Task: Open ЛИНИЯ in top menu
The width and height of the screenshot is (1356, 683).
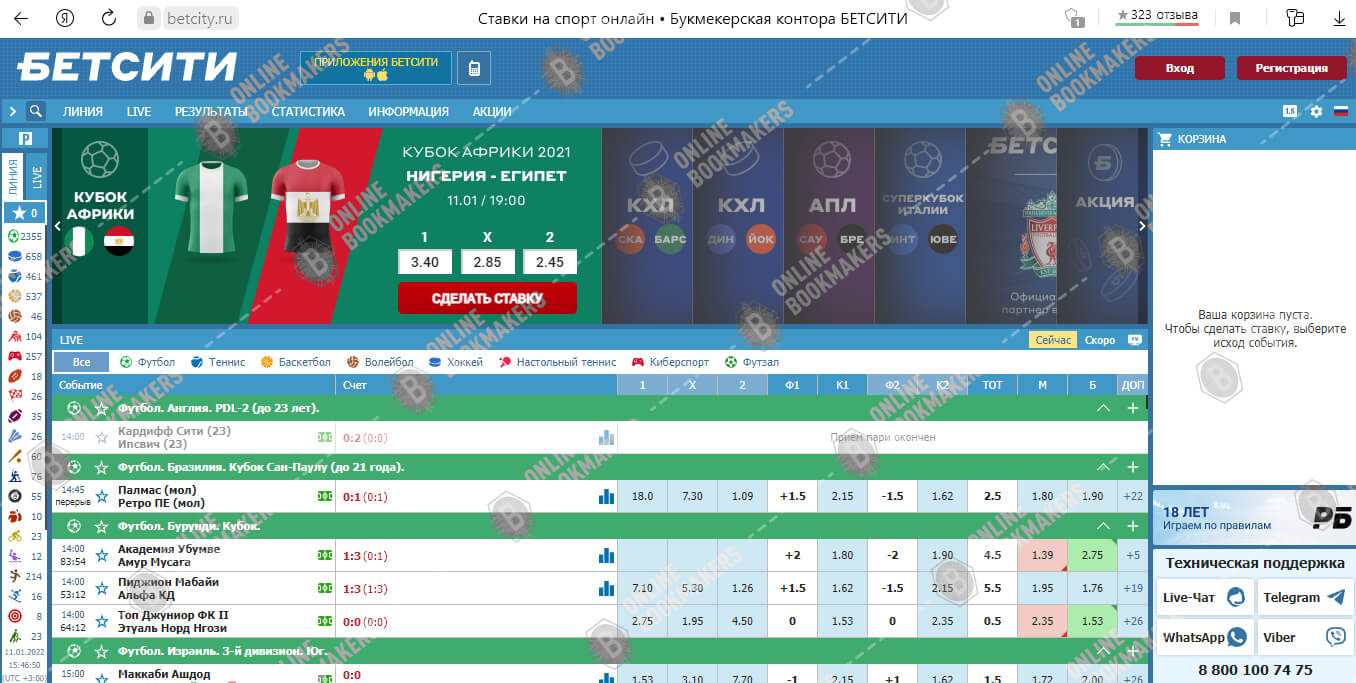Action: (x=83, y=112)
